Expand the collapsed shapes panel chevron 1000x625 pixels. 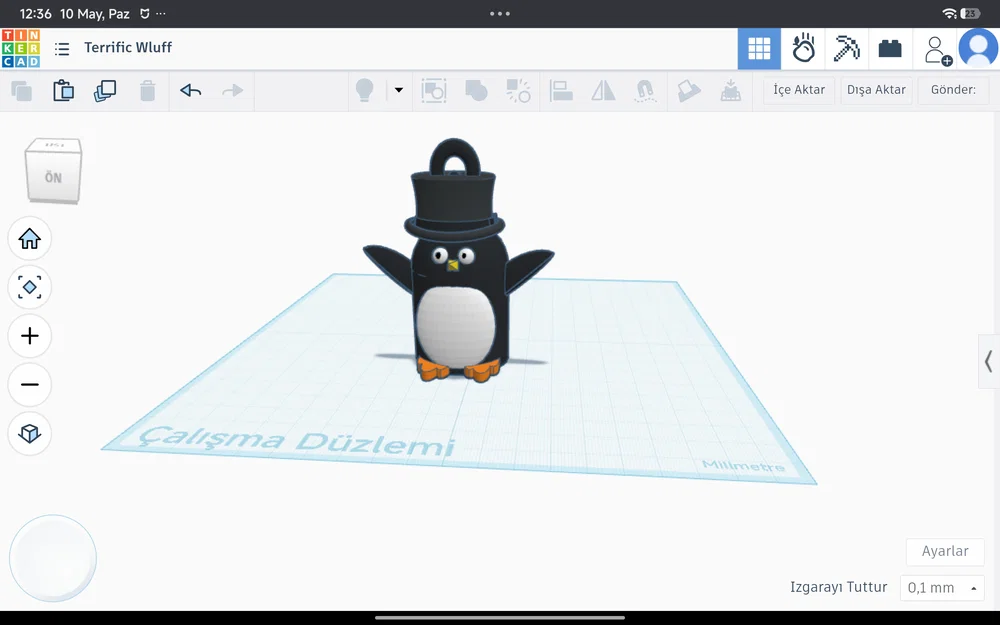pyautogui.click(x=989, y=361)
